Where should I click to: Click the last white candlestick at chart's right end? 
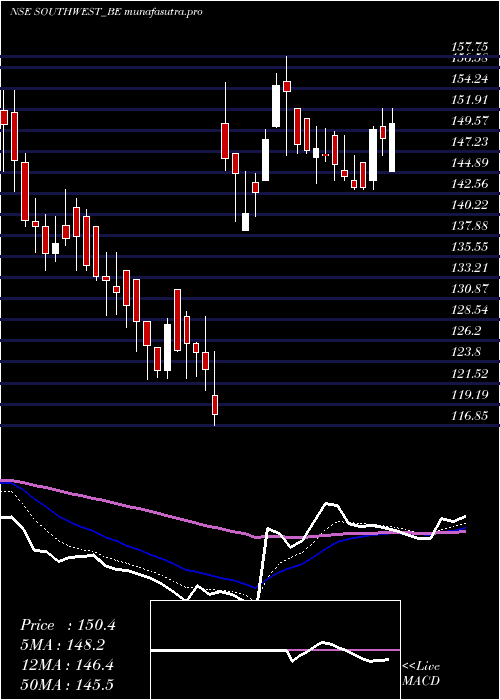point(392,148)
